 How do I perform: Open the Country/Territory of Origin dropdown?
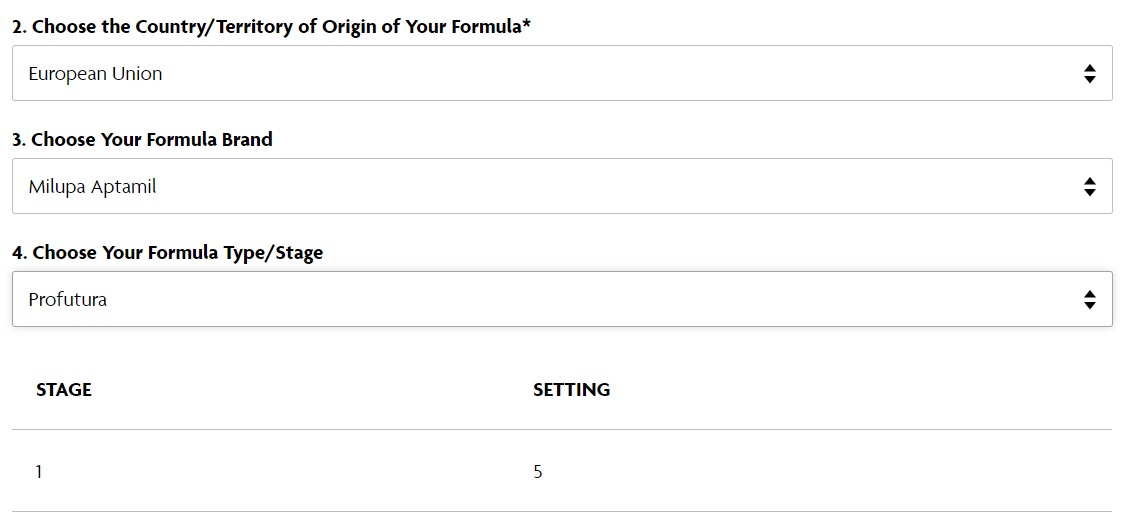[562, 73]
